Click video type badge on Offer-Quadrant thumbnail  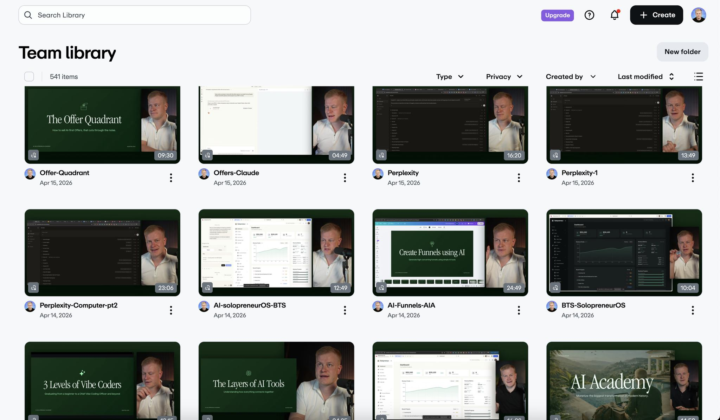coord(34,155)
